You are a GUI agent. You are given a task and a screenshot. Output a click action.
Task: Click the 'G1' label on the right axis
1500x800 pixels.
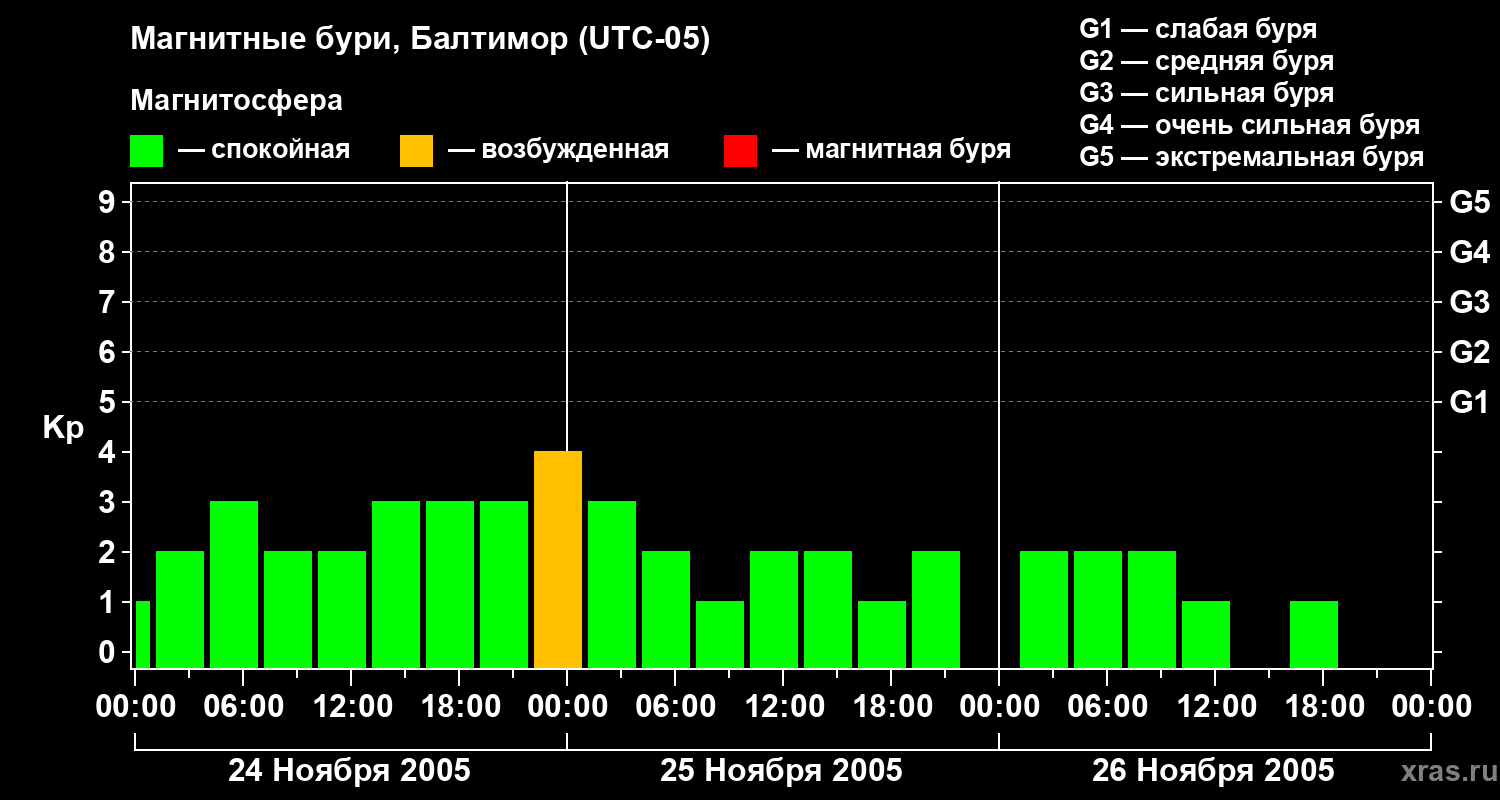point(1470,402)
